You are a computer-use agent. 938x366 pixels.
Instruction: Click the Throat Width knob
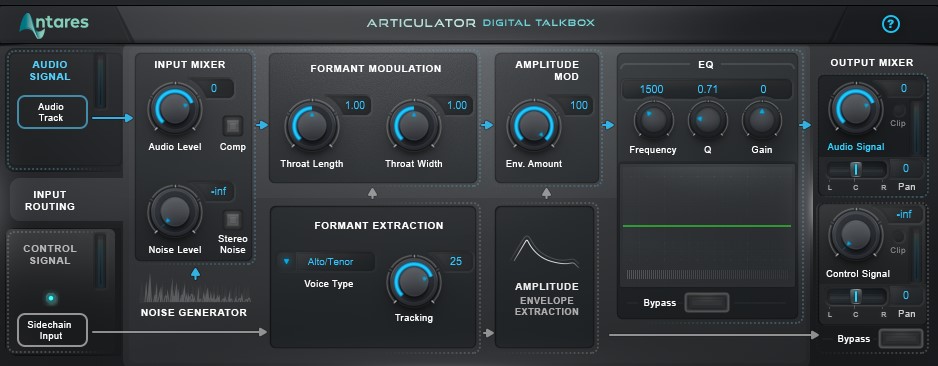[x=413, y=125]
